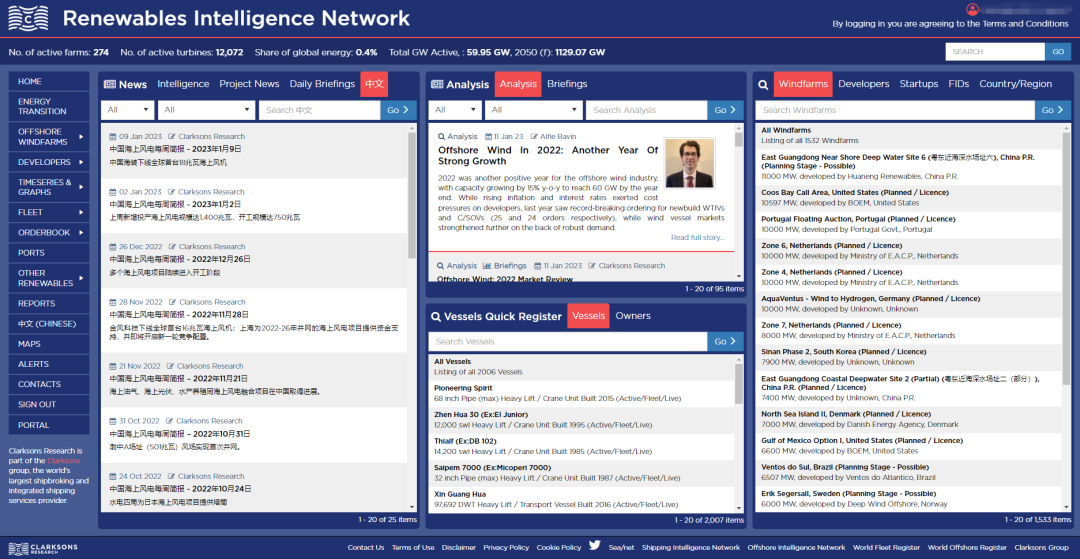Image resolution: width=1080 pixels, height=559 pixels.
Task: Open the red Clarksons link in sidebar text
Action: (x=63, y=461)
